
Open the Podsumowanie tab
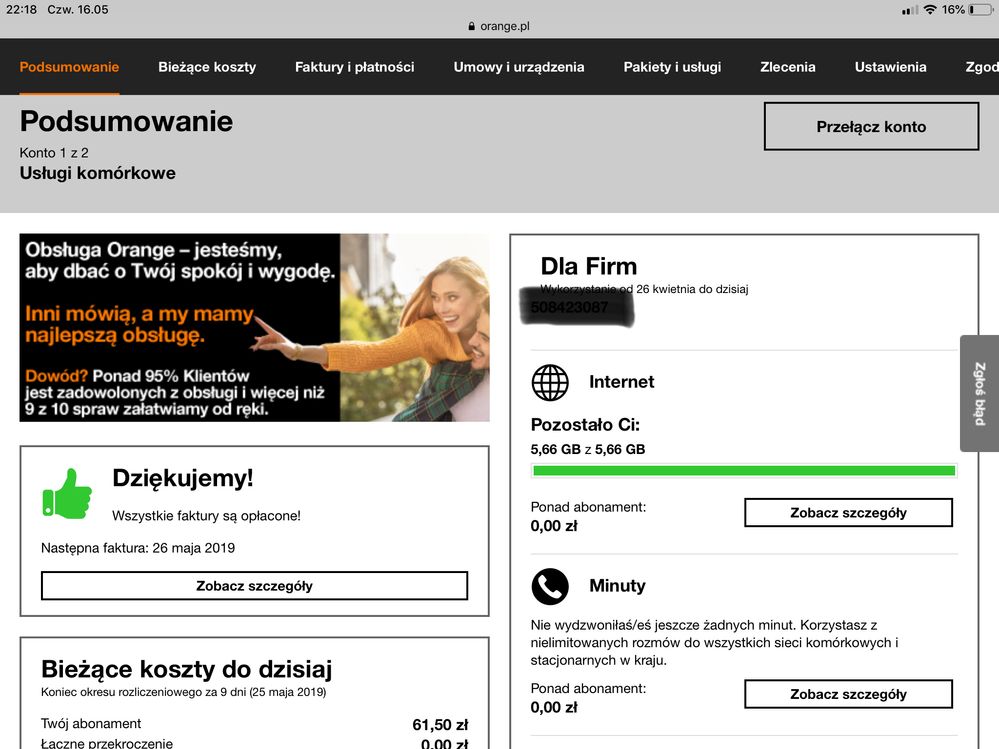pos(69,67)
